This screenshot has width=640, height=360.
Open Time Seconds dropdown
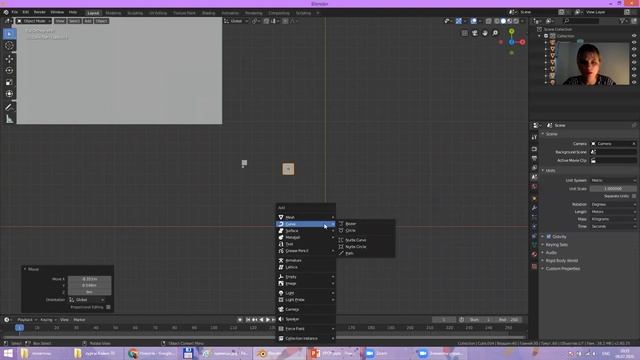[x=613, y=227]
